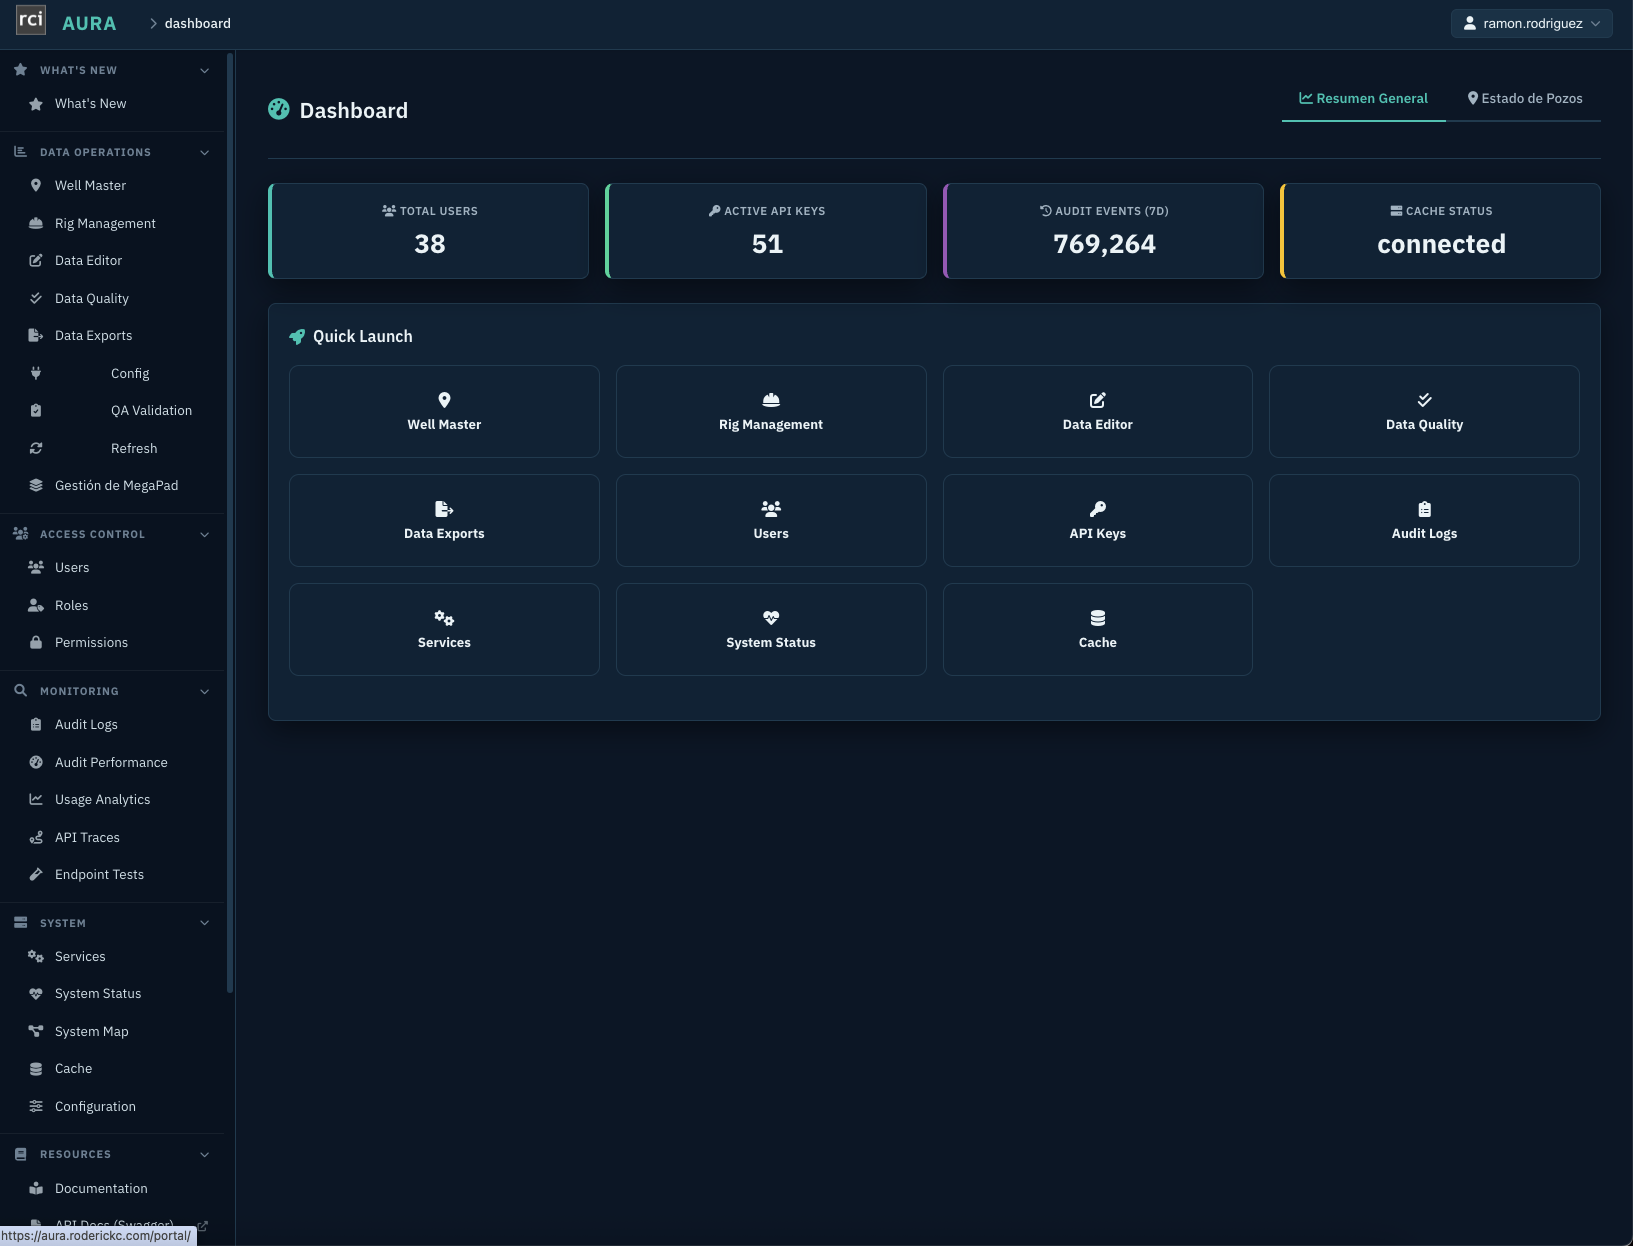This screenshot has width=1633, height=1246.
Task: Click the Endpoint Tests icon in sidebar
Action: coord(36,875)
